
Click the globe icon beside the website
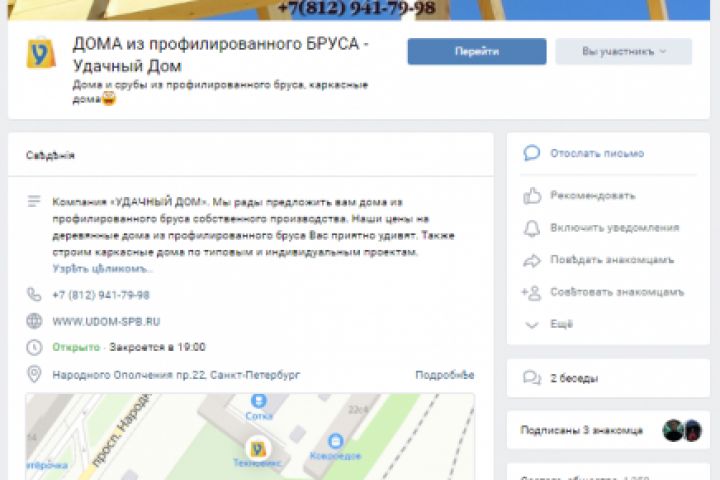coord(34,321)
